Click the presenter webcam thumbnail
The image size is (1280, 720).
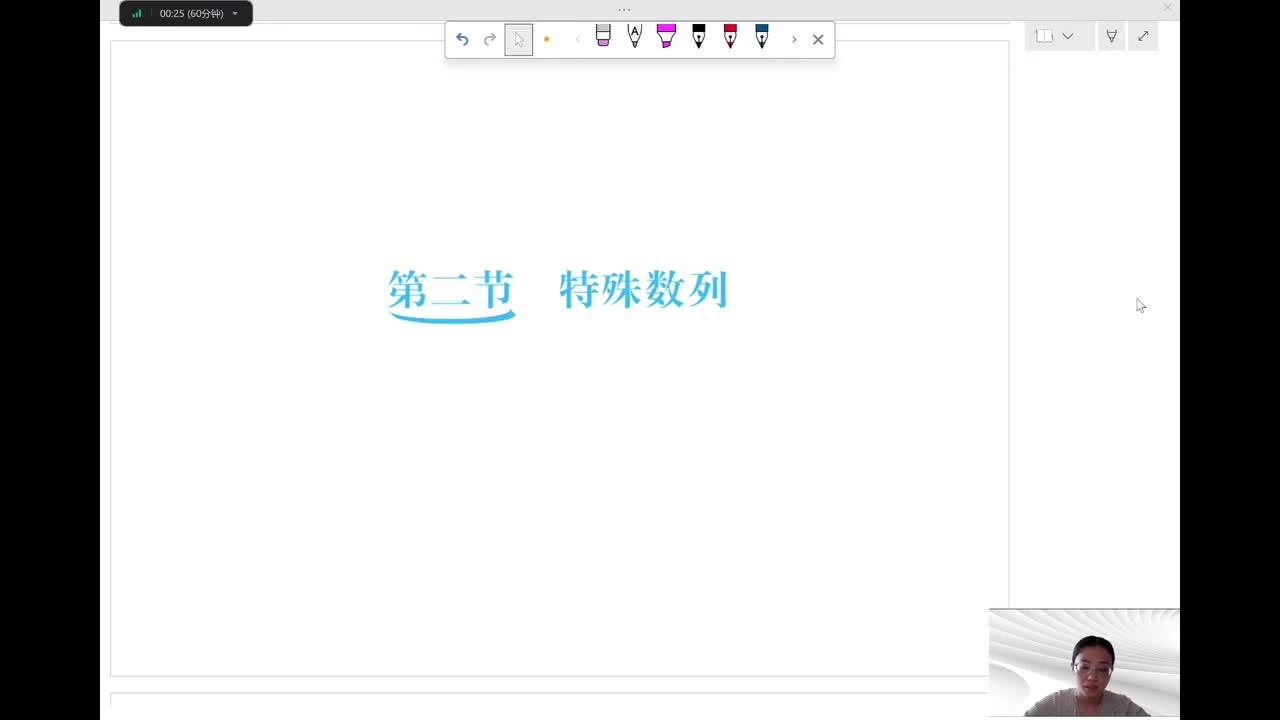(1084, 663)
